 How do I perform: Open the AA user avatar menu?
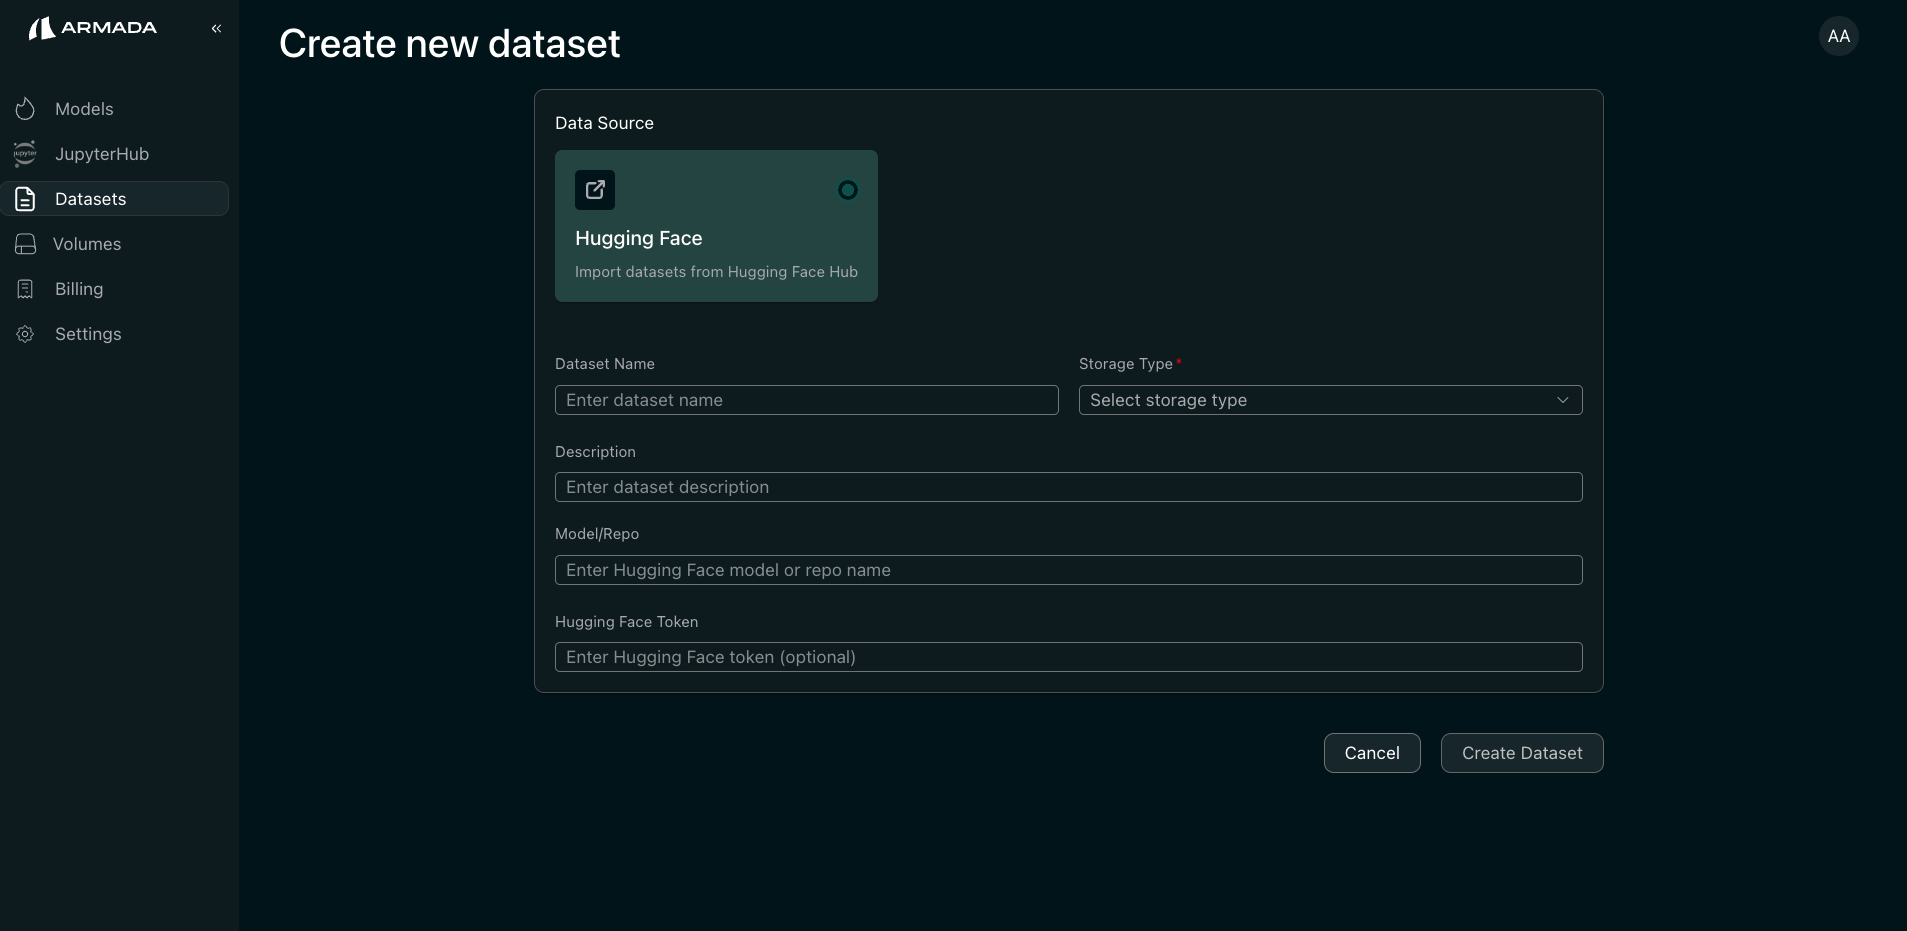click(x=1839, y=36)
